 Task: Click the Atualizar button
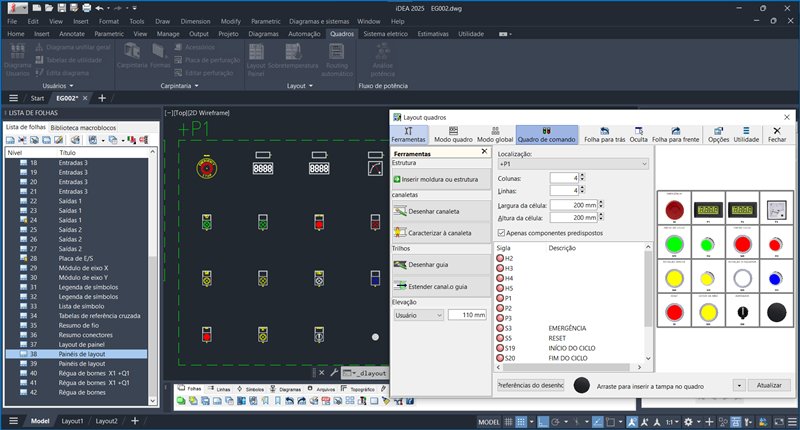click(769, 385)
